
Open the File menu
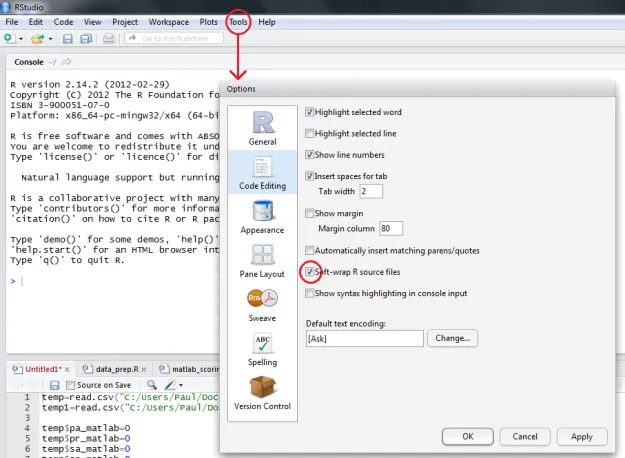pos(12,22)
